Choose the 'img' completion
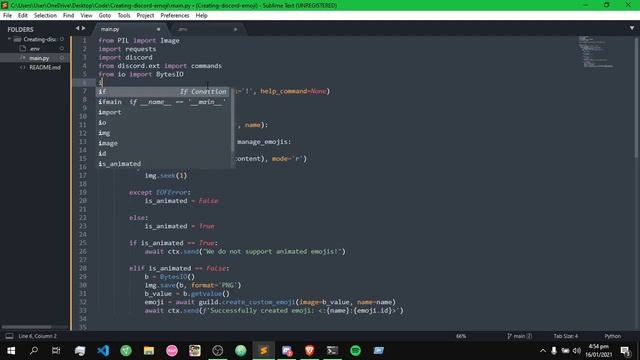Image resolution: width=640 pixels, height=360 pixels. [x=162, y=133]
